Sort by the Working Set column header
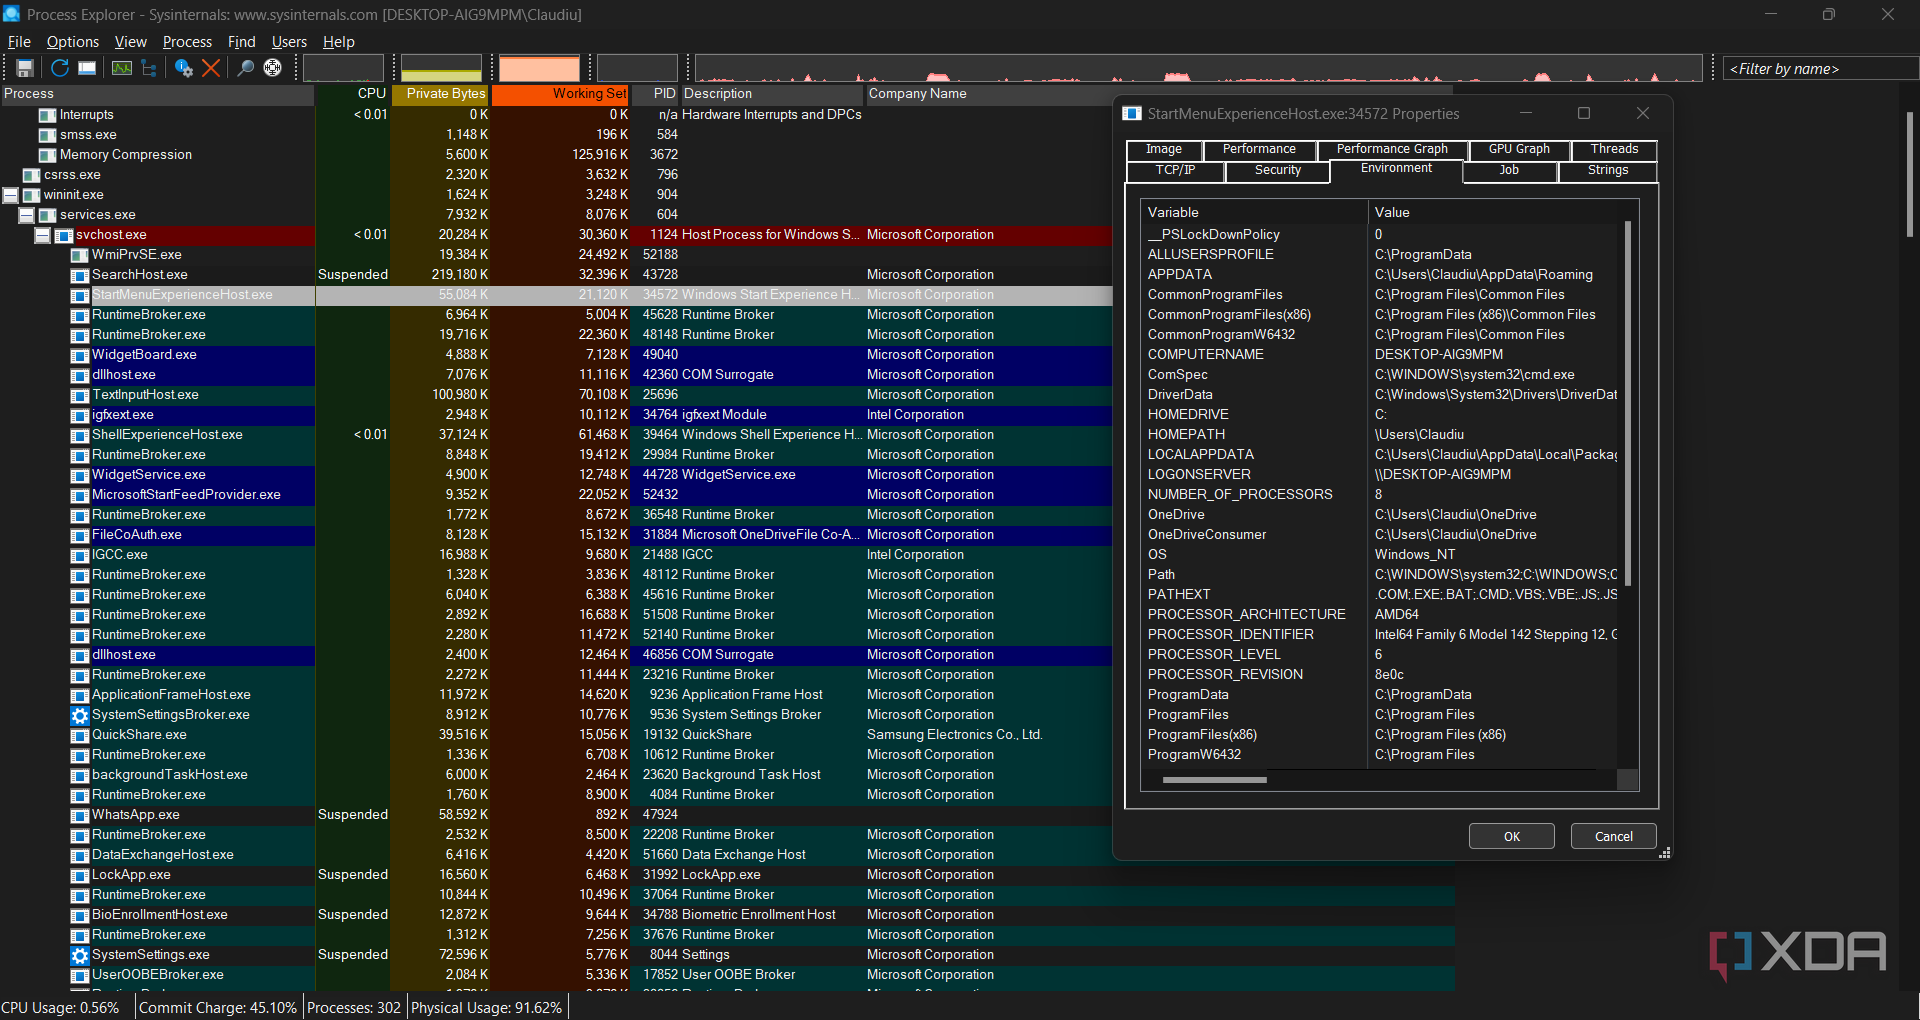The width and height of the screenshot is (1920, 1020). [561, 94]
